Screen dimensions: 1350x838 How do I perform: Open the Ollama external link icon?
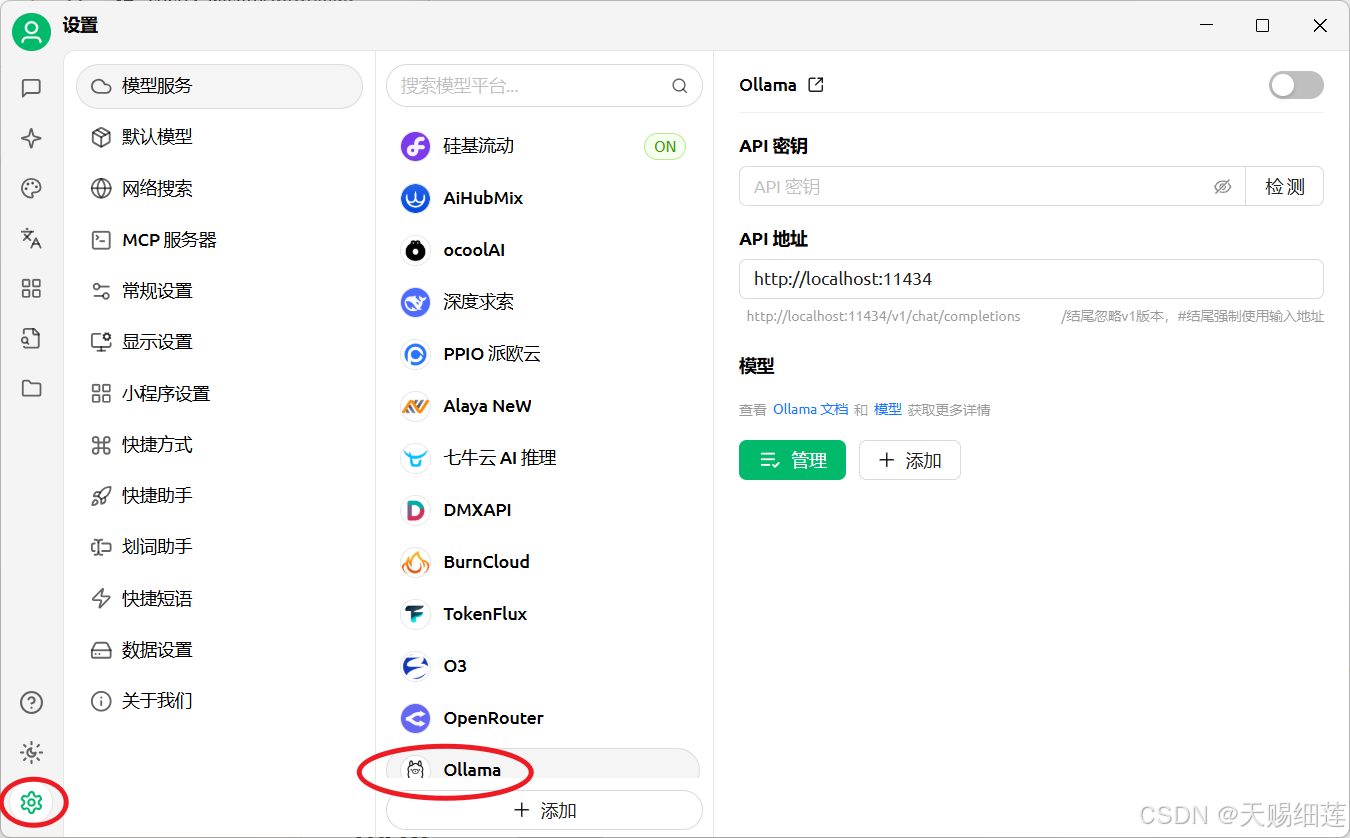point(816,85)
